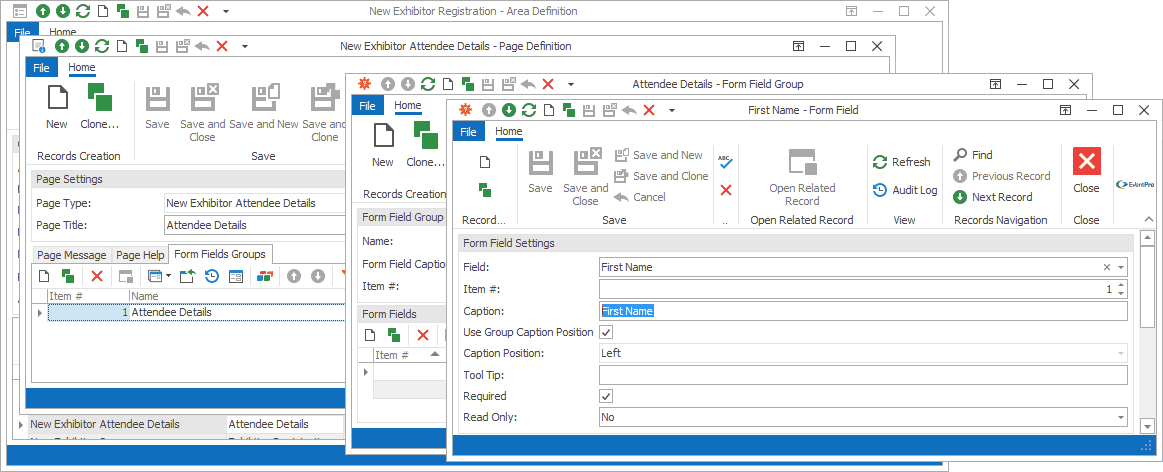
Task: Click Clone icon in Form Field Group ribbon
Action: point(426,136)
